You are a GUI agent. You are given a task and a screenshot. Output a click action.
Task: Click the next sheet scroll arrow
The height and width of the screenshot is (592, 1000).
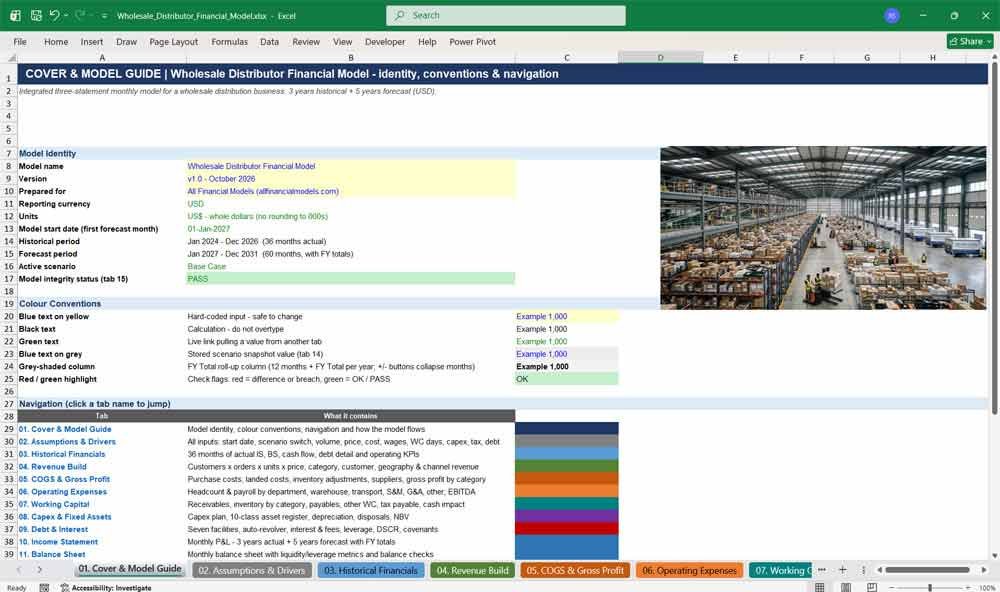(x=40, y=570)
